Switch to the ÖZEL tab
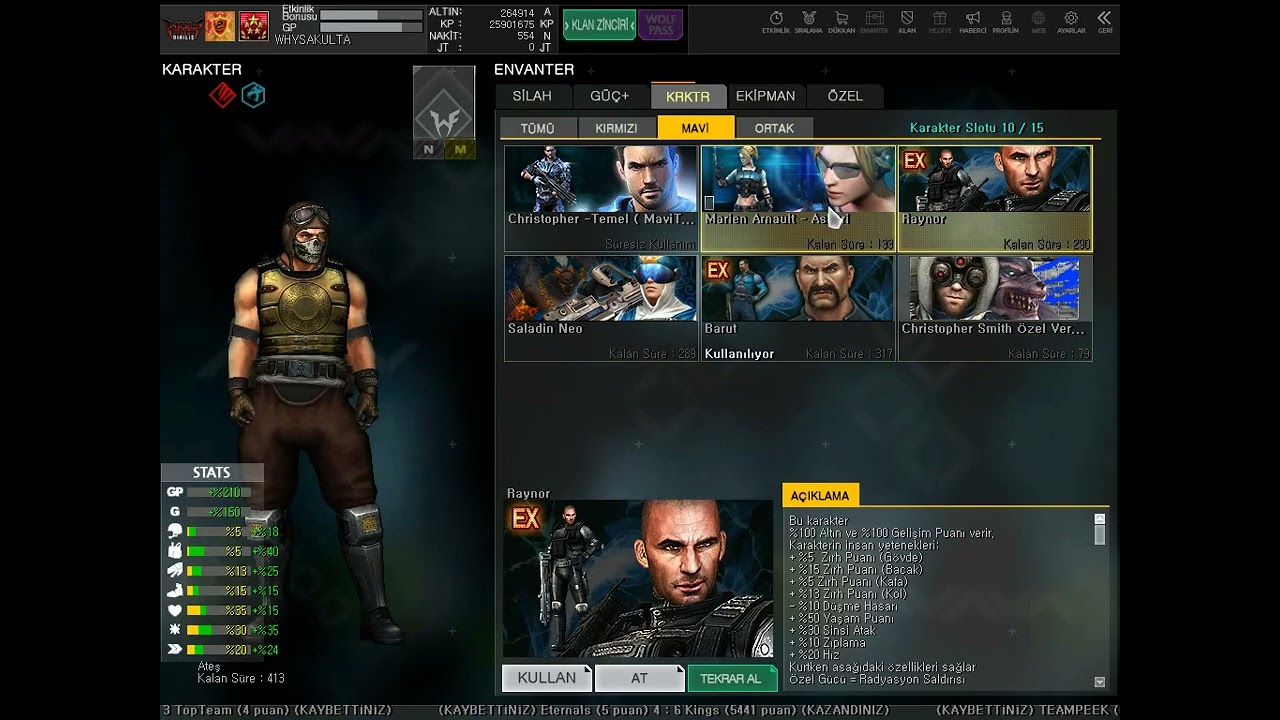 coord(845,96)
